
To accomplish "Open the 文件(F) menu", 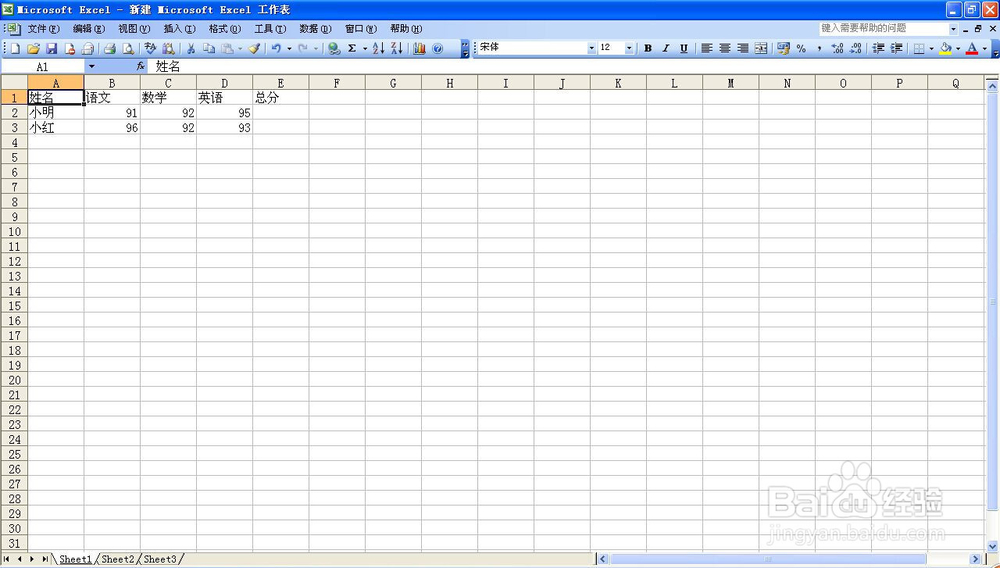I will pyautogui.click(x=43, y=29).
